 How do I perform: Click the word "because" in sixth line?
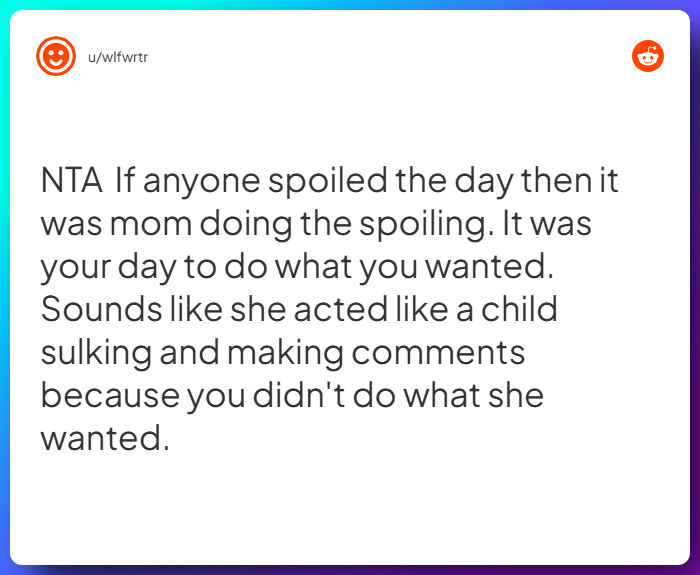(x=110, y=396)
